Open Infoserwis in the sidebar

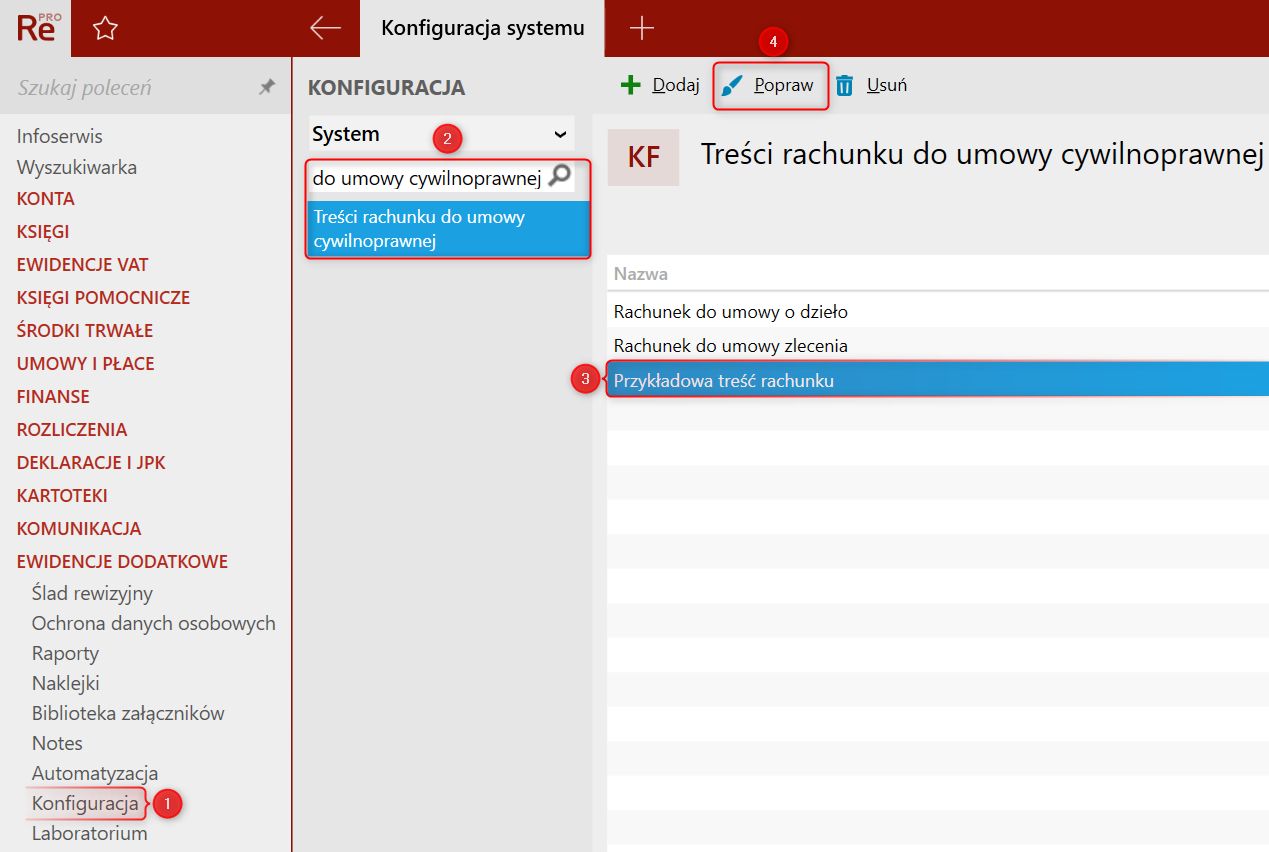pos(60,137)
